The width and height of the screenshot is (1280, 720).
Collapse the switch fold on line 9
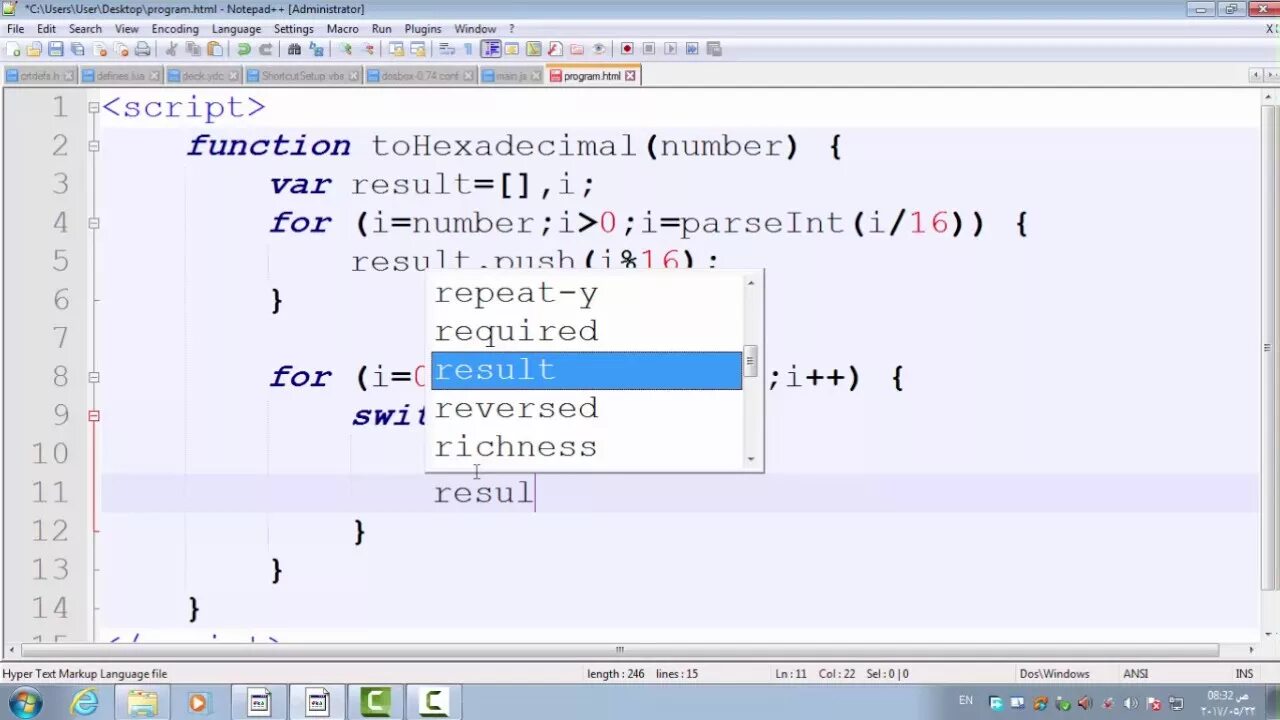pyautogui.click(x=94, y=415)
